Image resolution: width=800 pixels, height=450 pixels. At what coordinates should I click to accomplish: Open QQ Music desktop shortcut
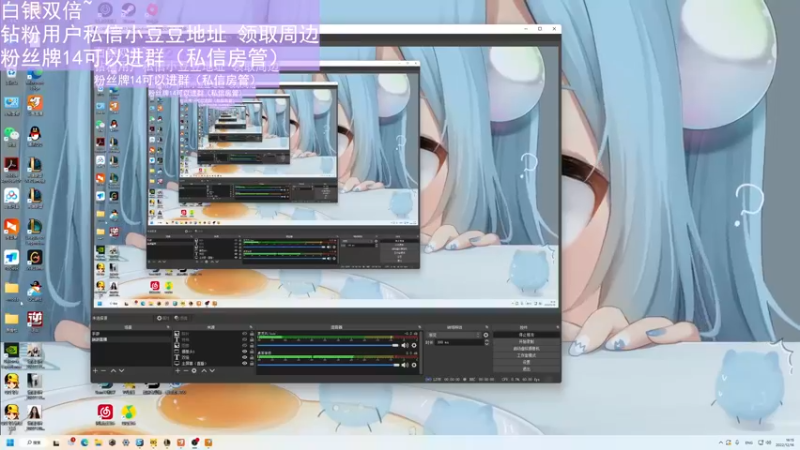(129, 414)
